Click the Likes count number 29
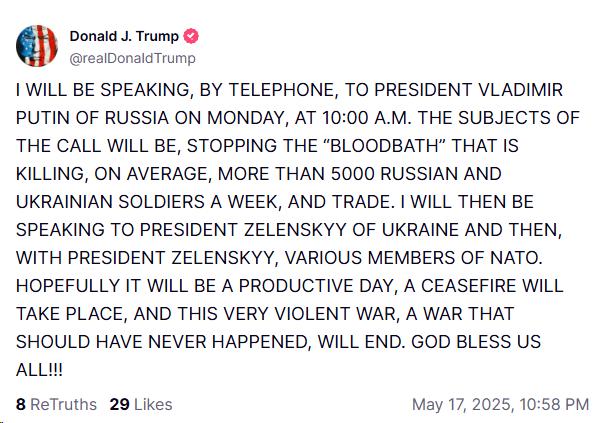The width and height of the screenshot is (597, 423). coord(120,404)
